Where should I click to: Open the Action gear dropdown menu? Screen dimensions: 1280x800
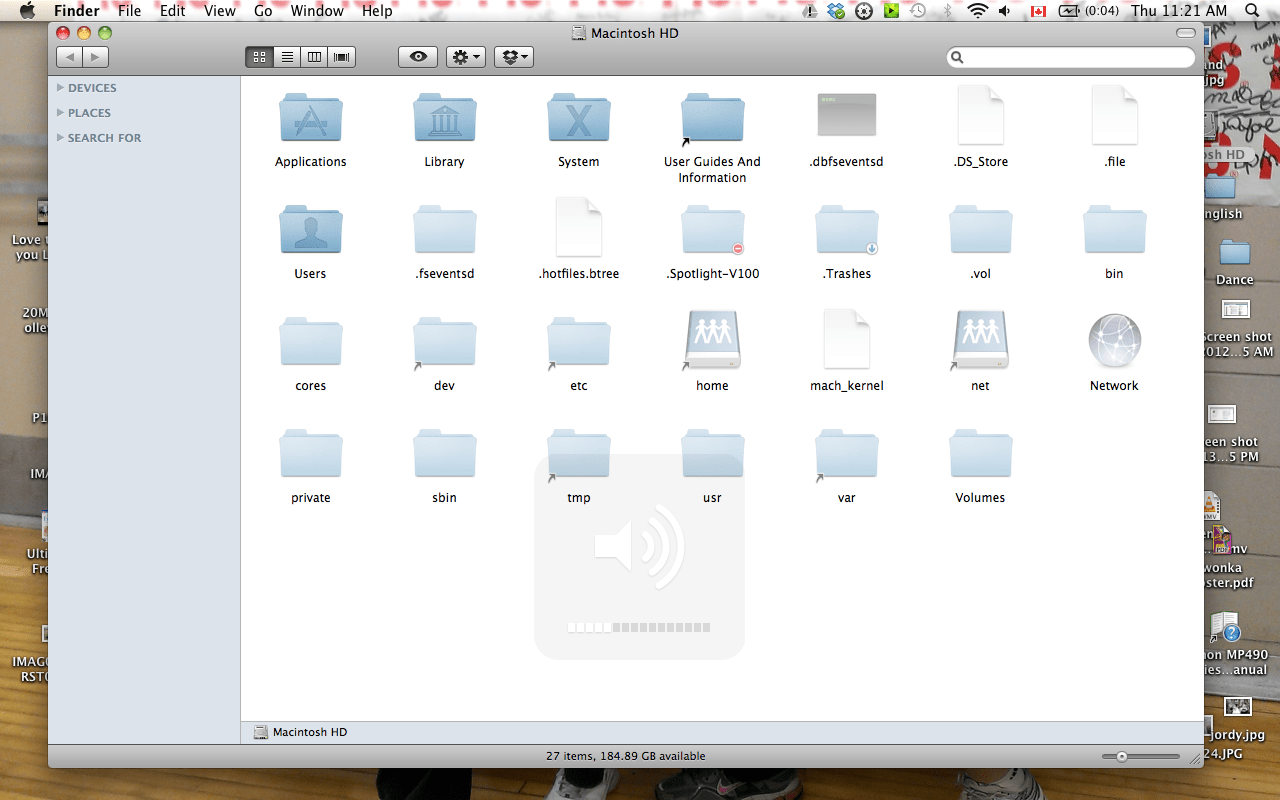[x=465, y=57]
